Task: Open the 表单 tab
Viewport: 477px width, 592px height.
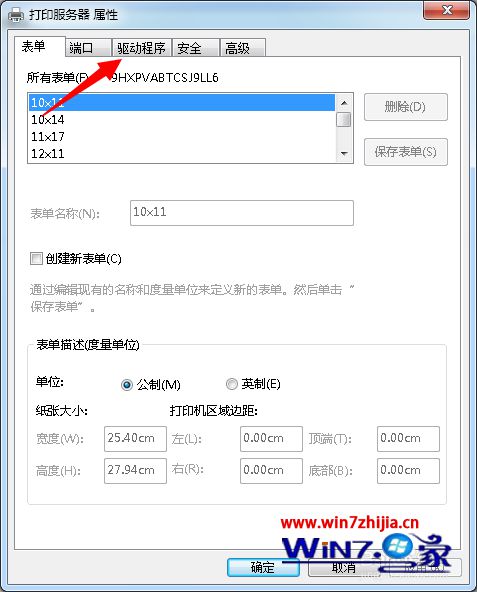Action: (x=40, y=47)
